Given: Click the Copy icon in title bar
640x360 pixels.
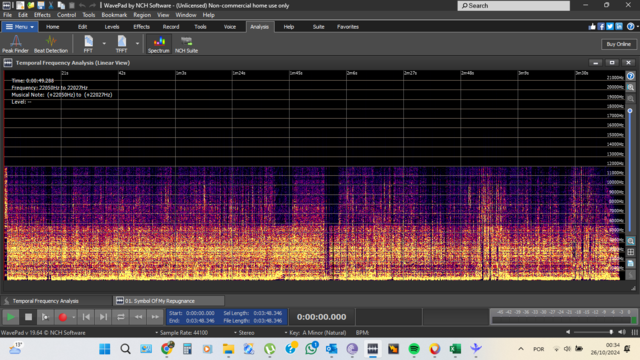Looking at the screenshot, I should pos(61,5).
